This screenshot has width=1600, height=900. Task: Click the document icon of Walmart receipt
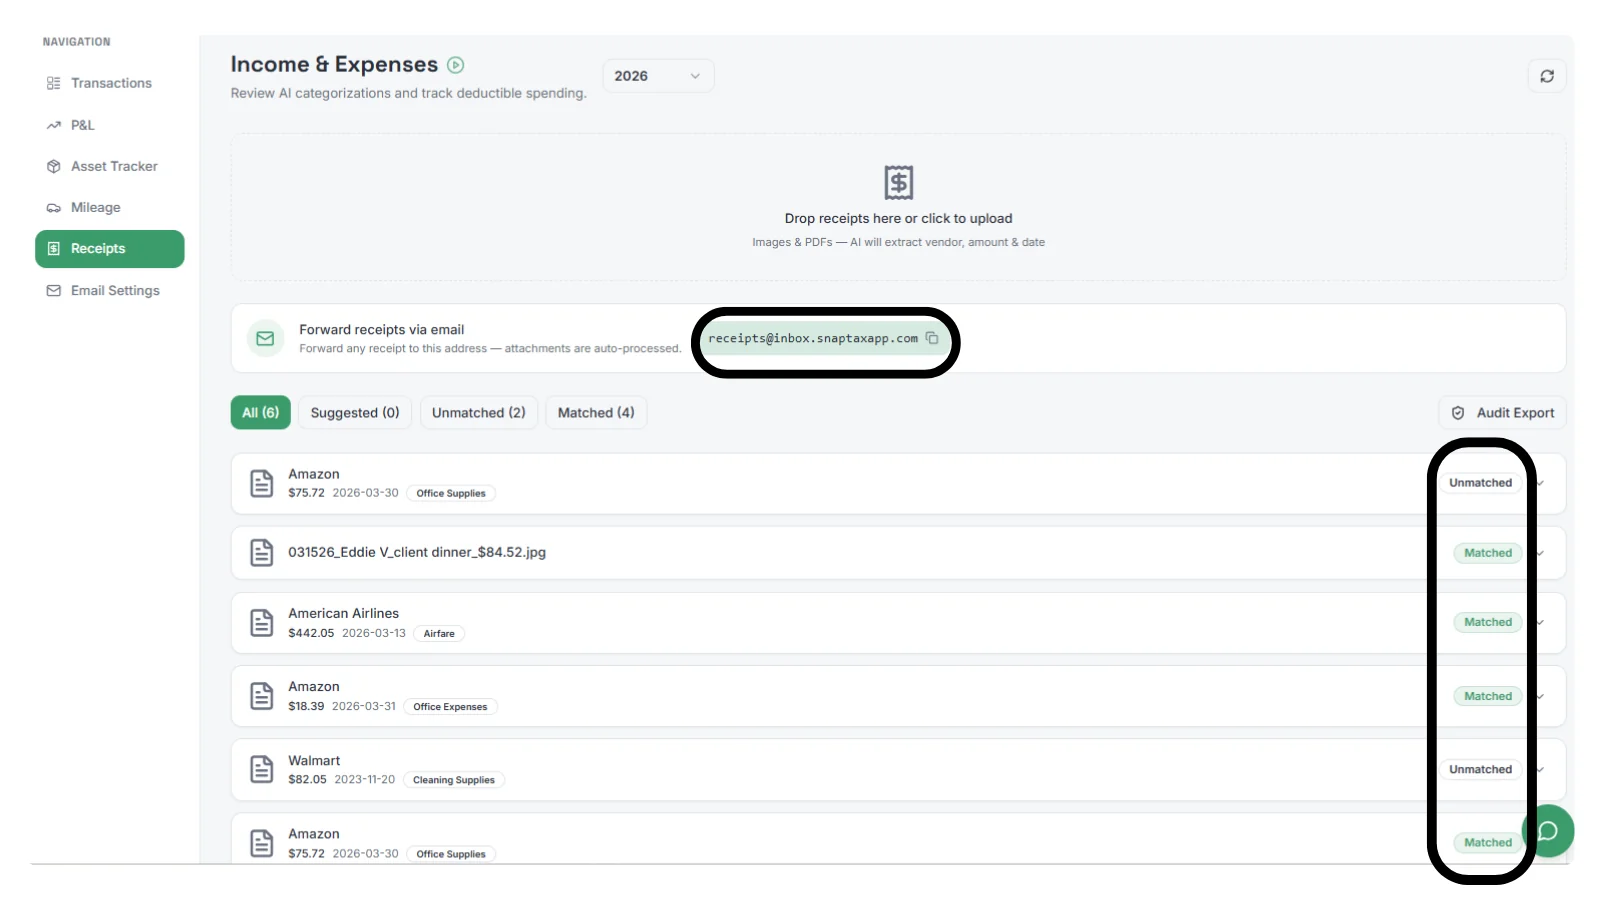[262, 770]
